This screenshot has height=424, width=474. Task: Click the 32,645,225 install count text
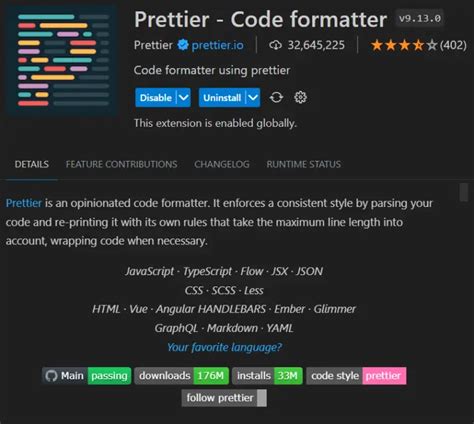tap(316, 45)
